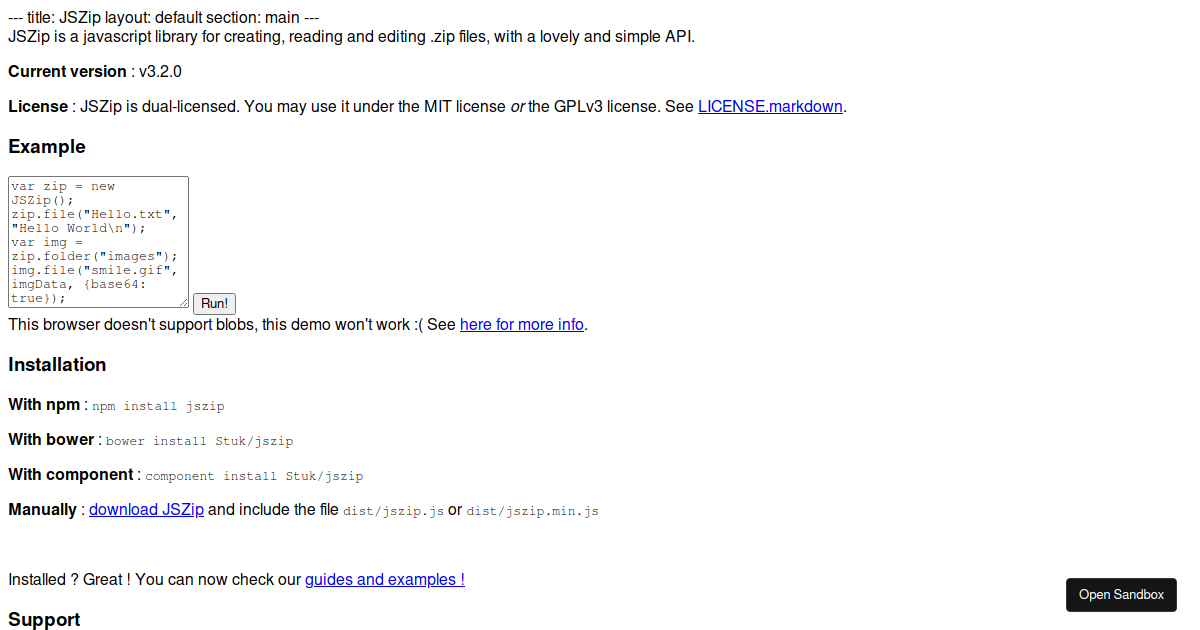Screen dimensions: 1200x630
Task: Click the Installation section heading
Action: (x=57, y=364)
